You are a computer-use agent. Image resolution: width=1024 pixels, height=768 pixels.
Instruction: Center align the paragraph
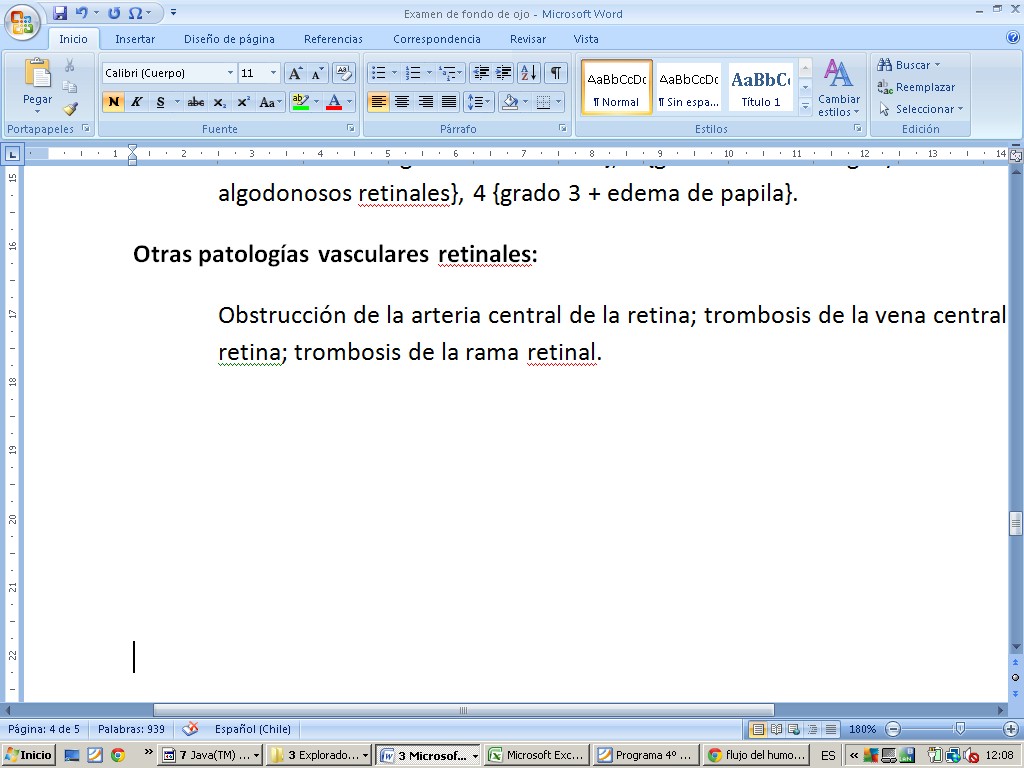(x=402, y=102)
